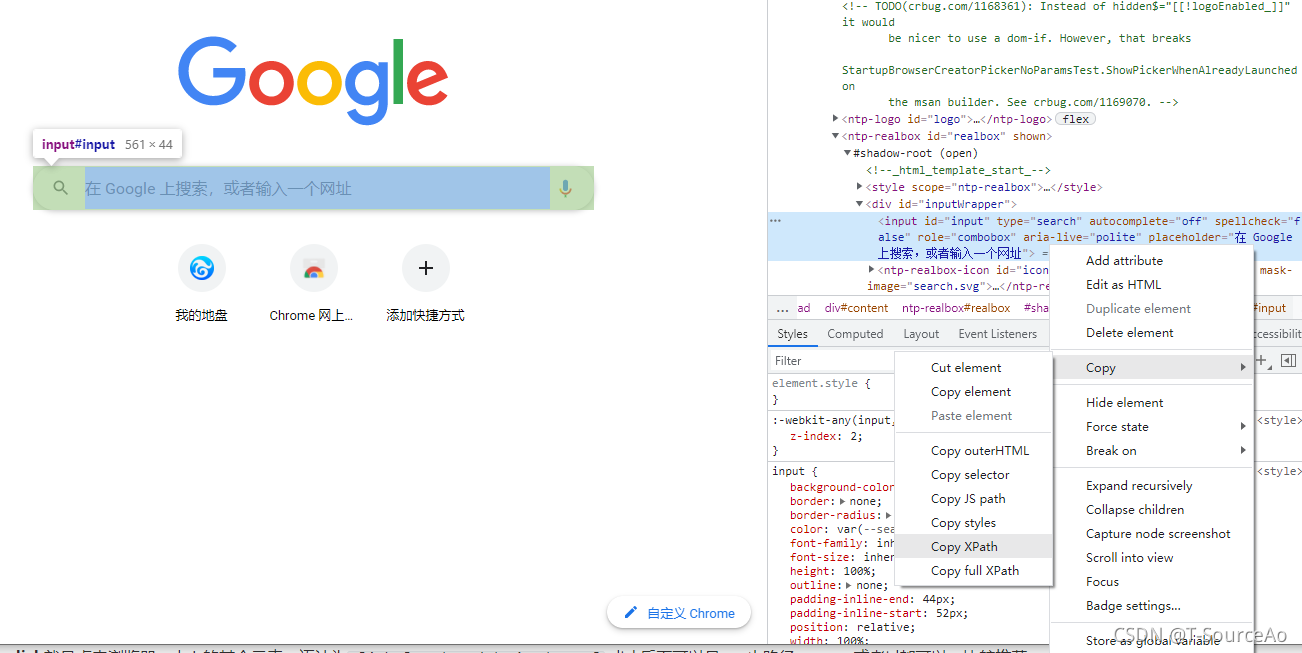Collapse the ntp-realbox element node
This screenshot has height=653, width=1302.
836,136
